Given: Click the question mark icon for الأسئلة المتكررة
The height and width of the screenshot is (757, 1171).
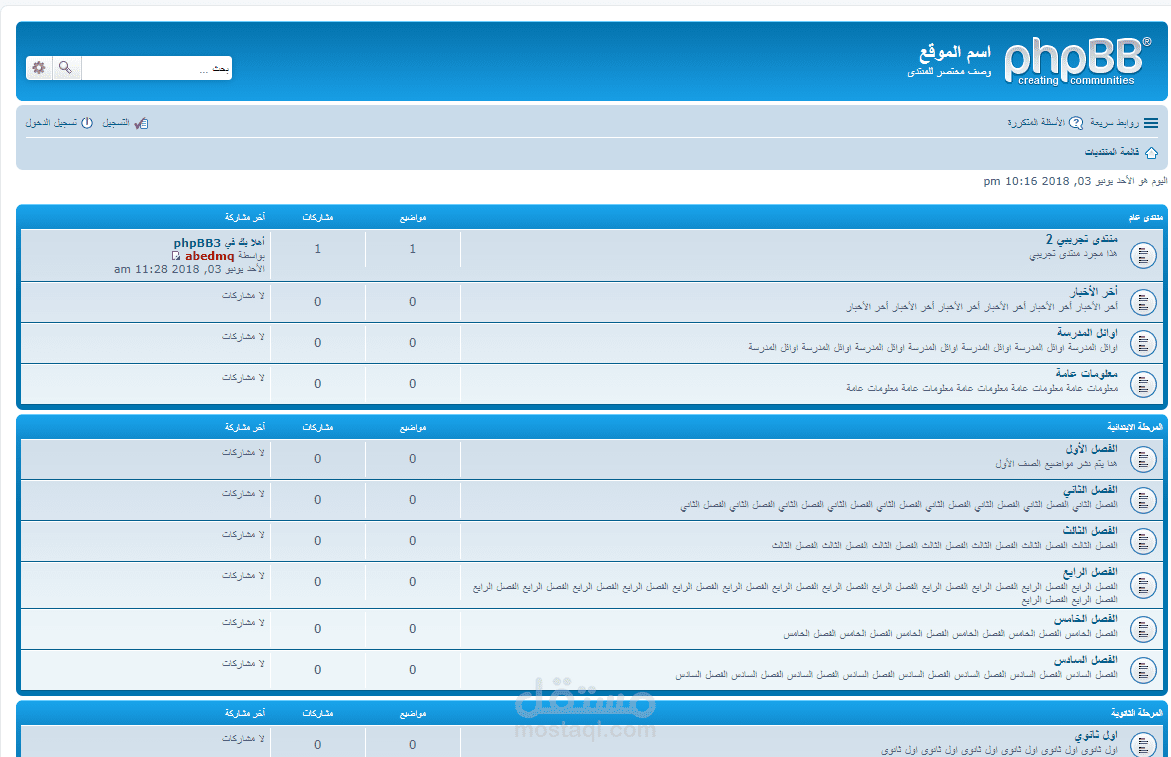Looking at the screenshot, I should (1075, 122).
